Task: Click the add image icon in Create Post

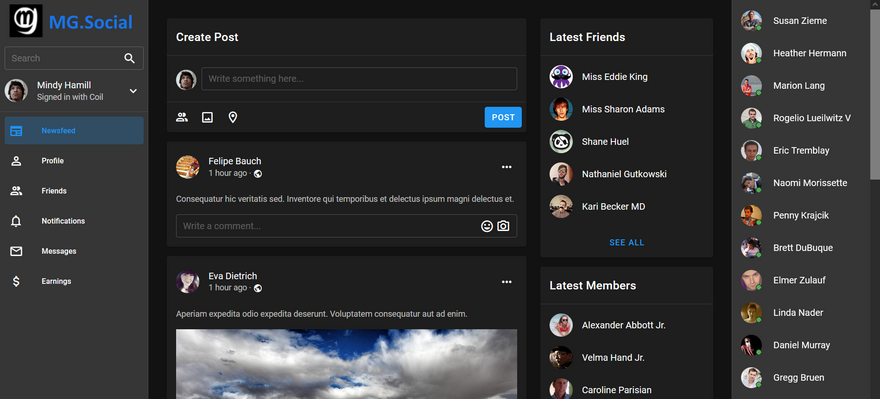Action: tap(208, 117)
